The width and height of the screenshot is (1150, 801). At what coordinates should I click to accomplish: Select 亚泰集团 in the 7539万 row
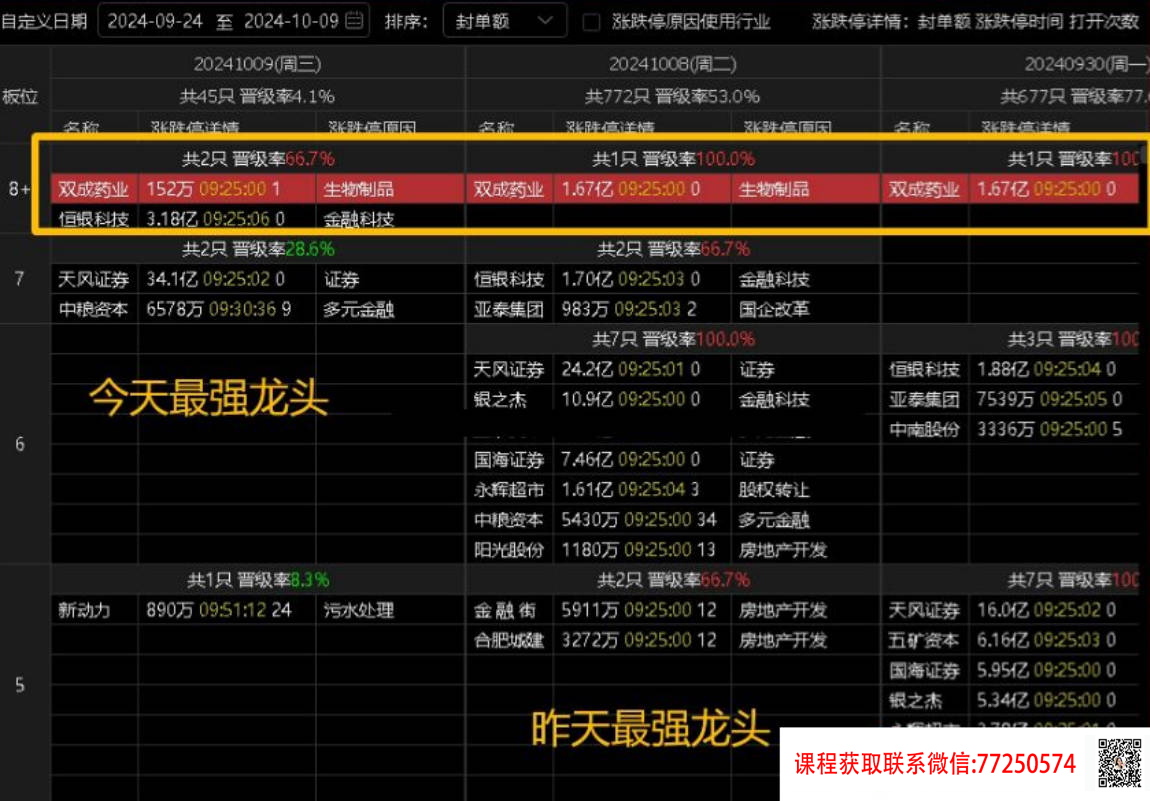click(924, 400)
